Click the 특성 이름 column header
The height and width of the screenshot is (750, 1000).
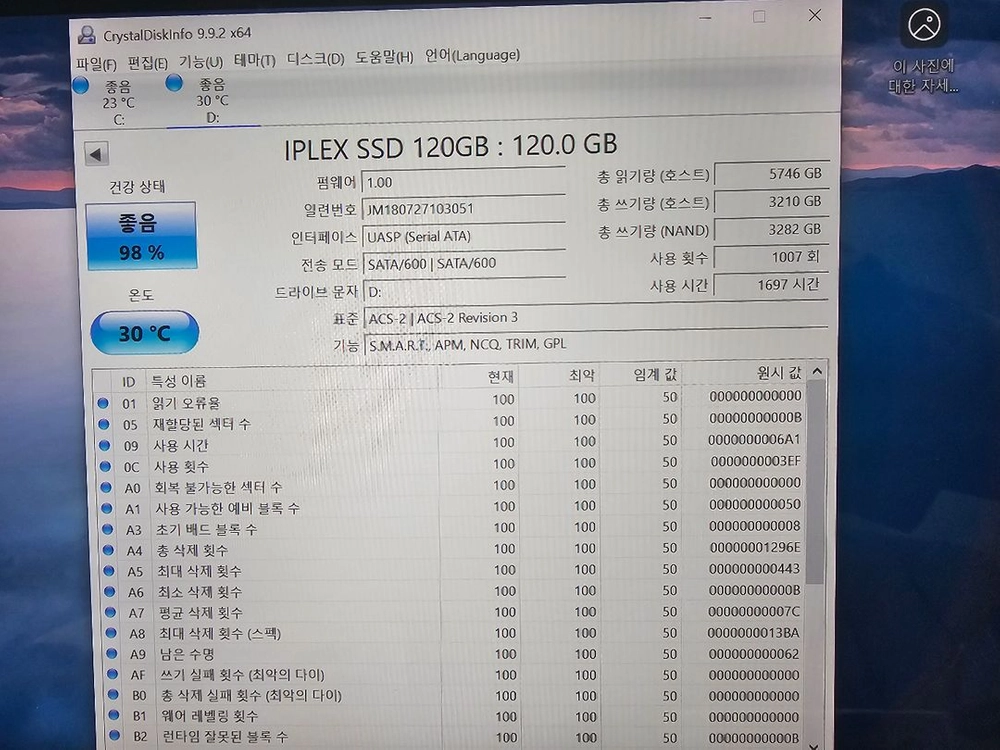coord(291,380)
